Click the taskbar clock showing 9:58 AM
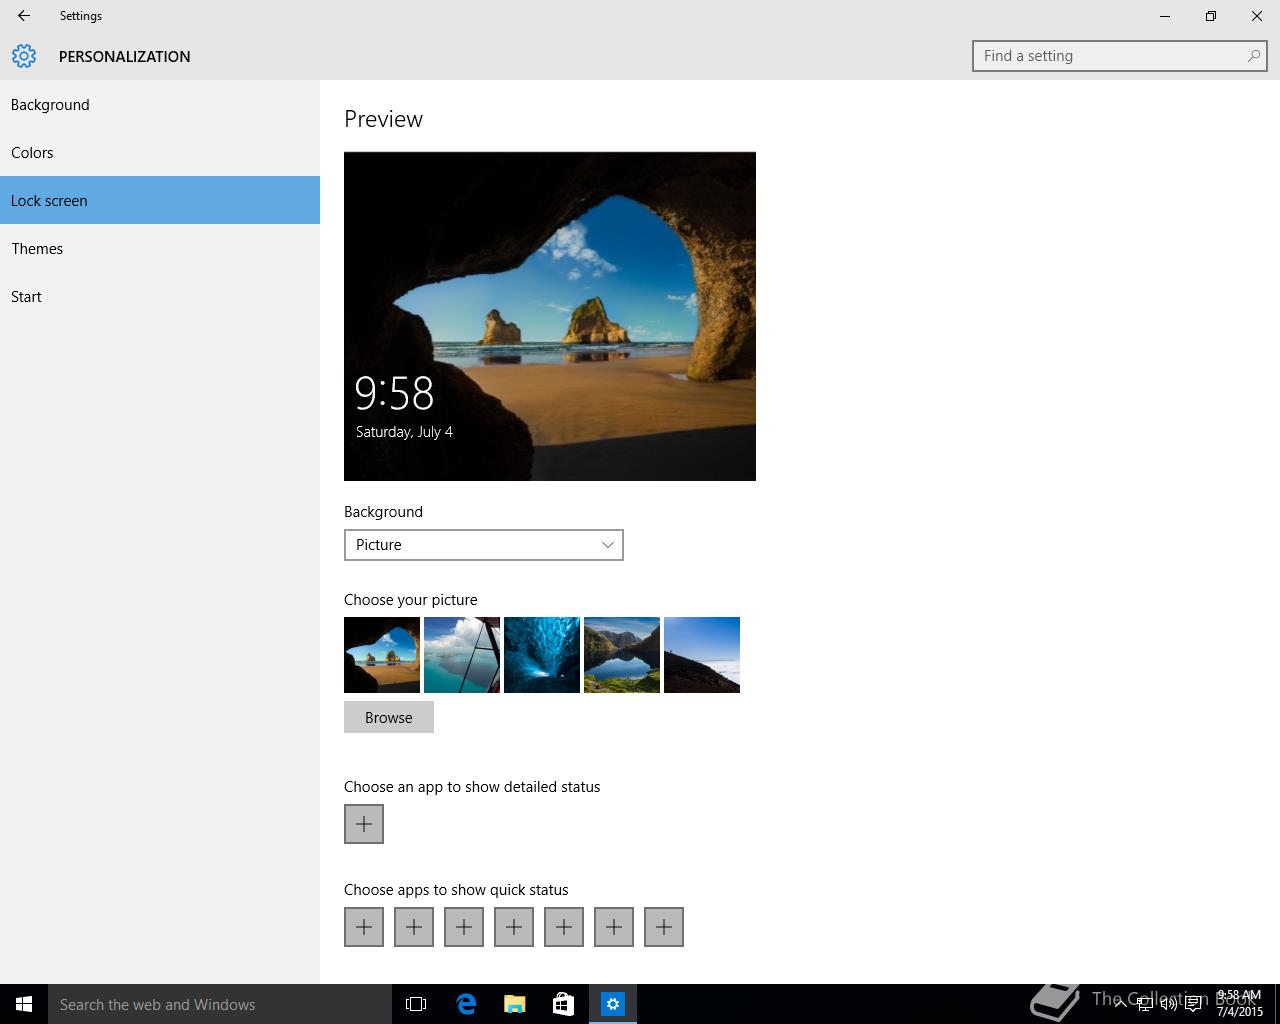The image size is (1280, 1024). pyautogui.click(x=1239, y=1004)
